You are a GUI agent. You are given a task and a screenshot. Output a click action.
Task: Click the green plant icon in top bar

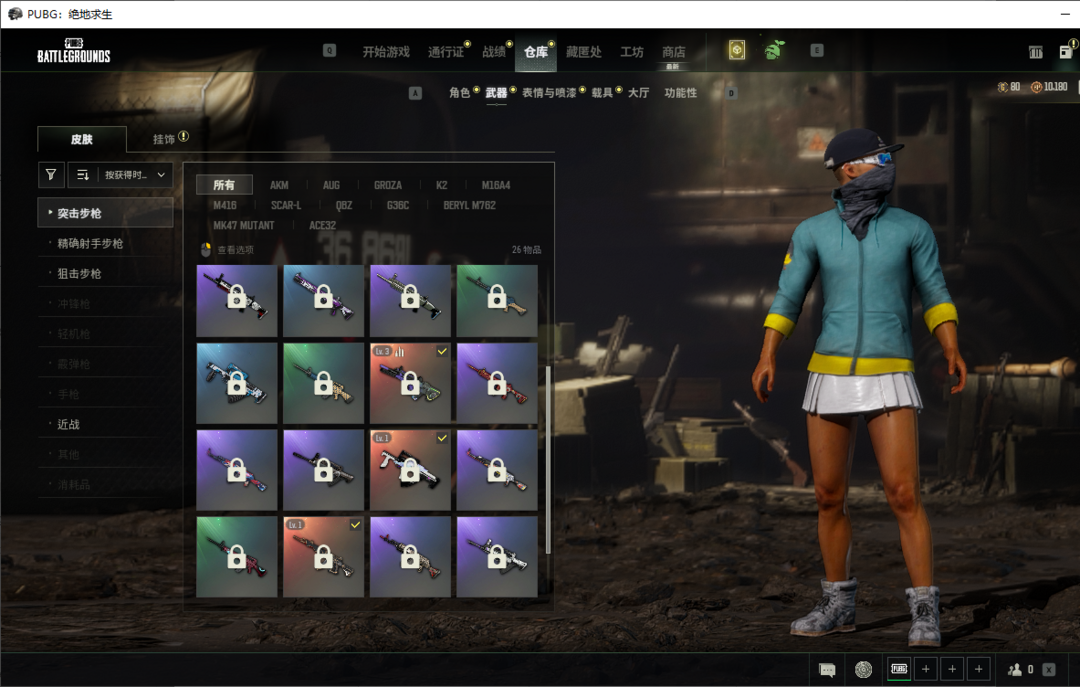774,50
